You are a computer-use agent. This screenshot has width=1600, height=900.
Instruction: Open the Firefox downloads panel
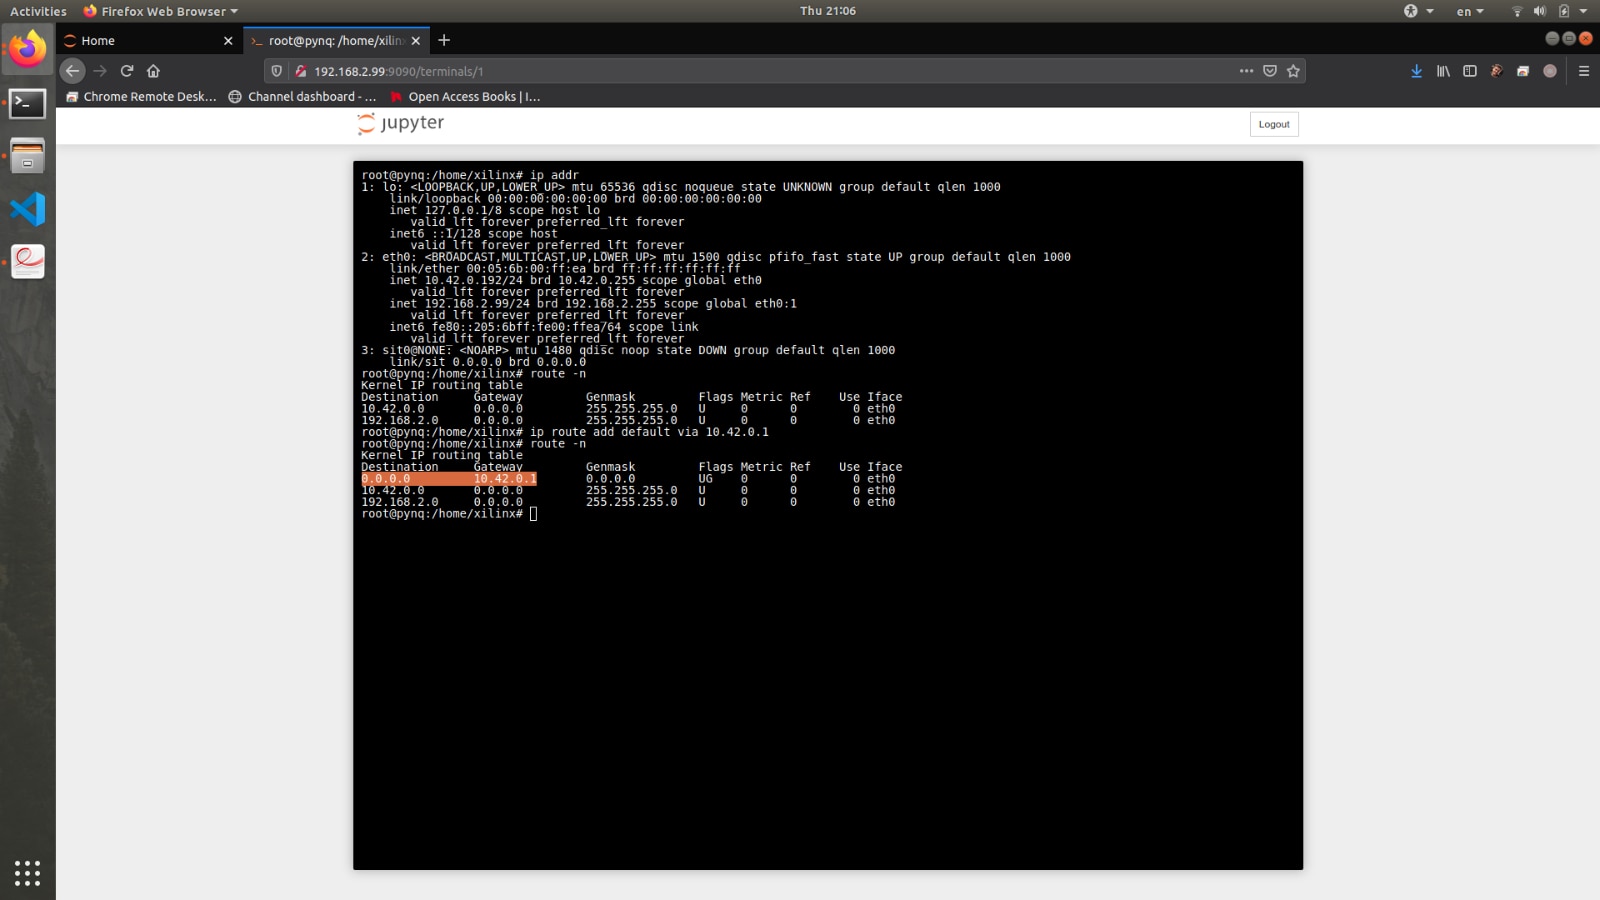click(x=1416, y=71)
